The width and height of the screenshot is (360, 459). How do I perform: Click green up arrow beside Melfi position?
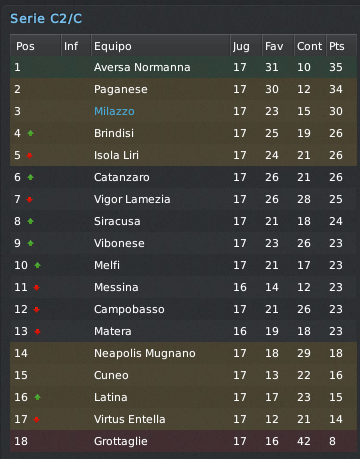[37, 265]
